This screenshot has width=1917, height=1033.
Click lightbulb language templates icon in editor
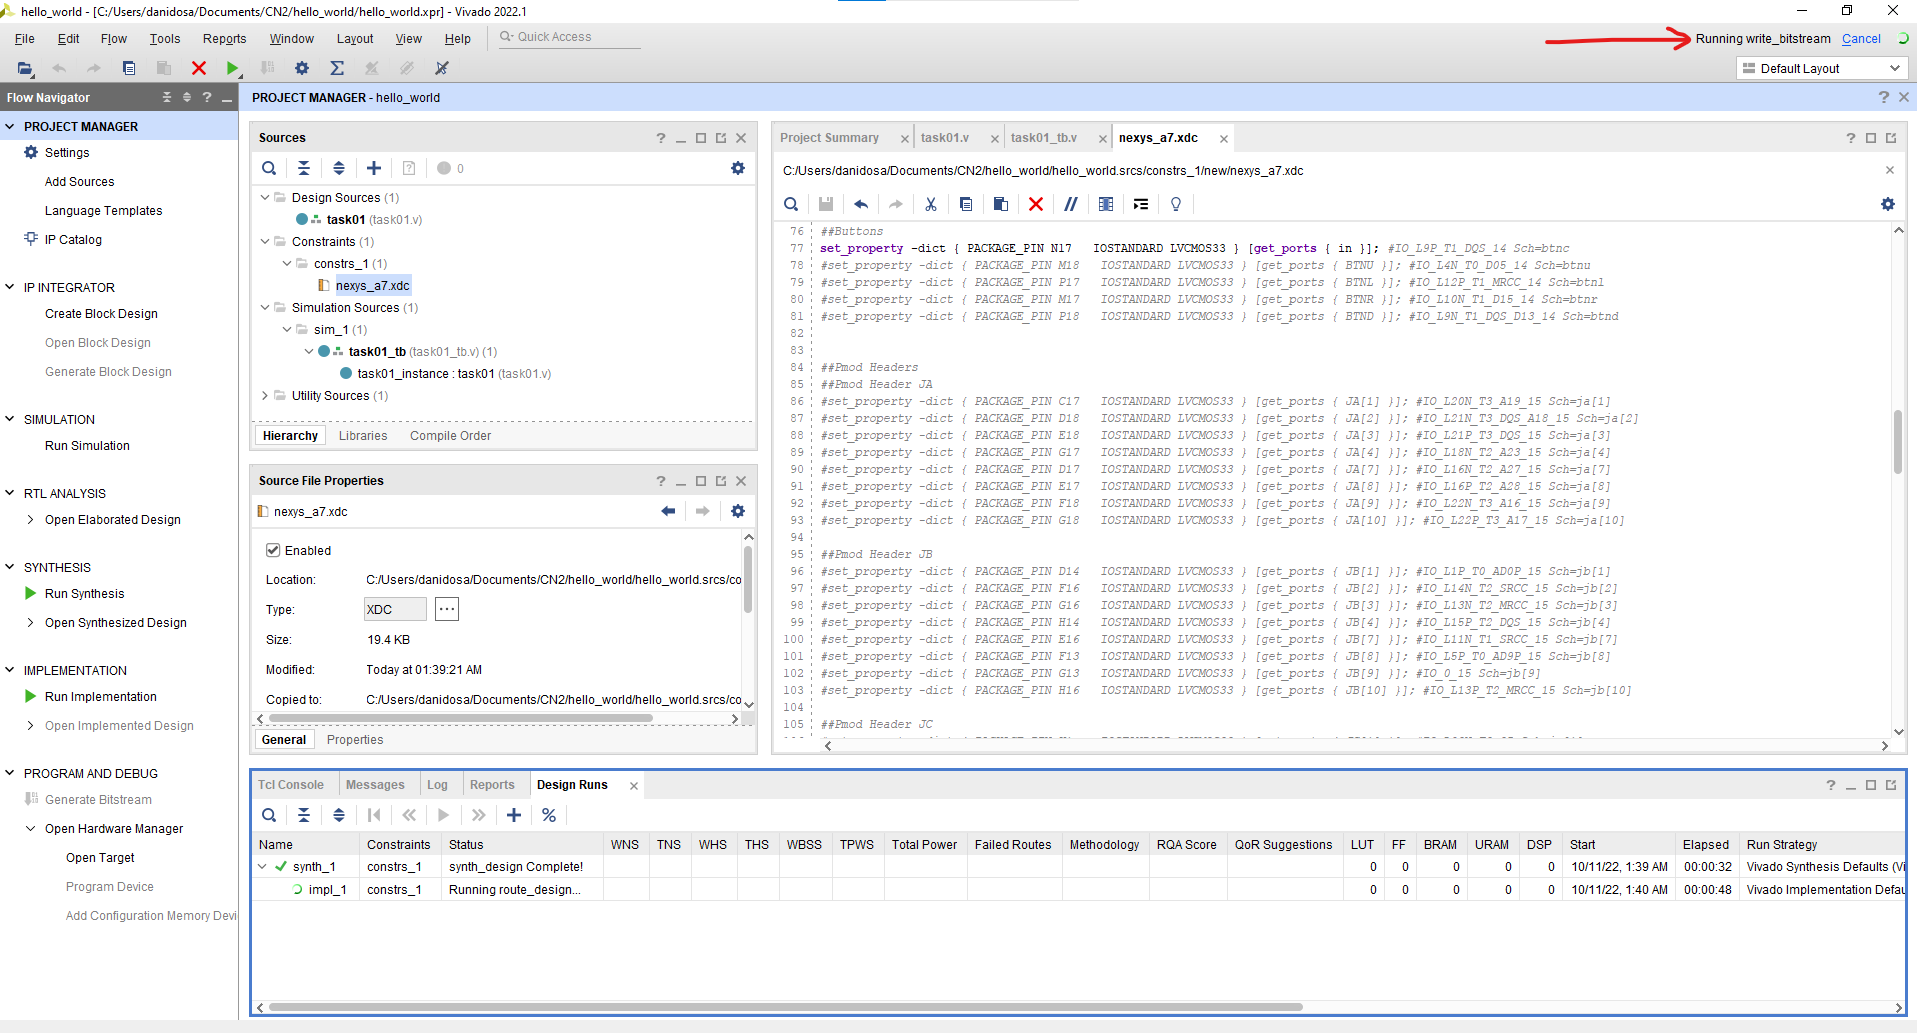pyautogui.click(x=1176, y=204)
